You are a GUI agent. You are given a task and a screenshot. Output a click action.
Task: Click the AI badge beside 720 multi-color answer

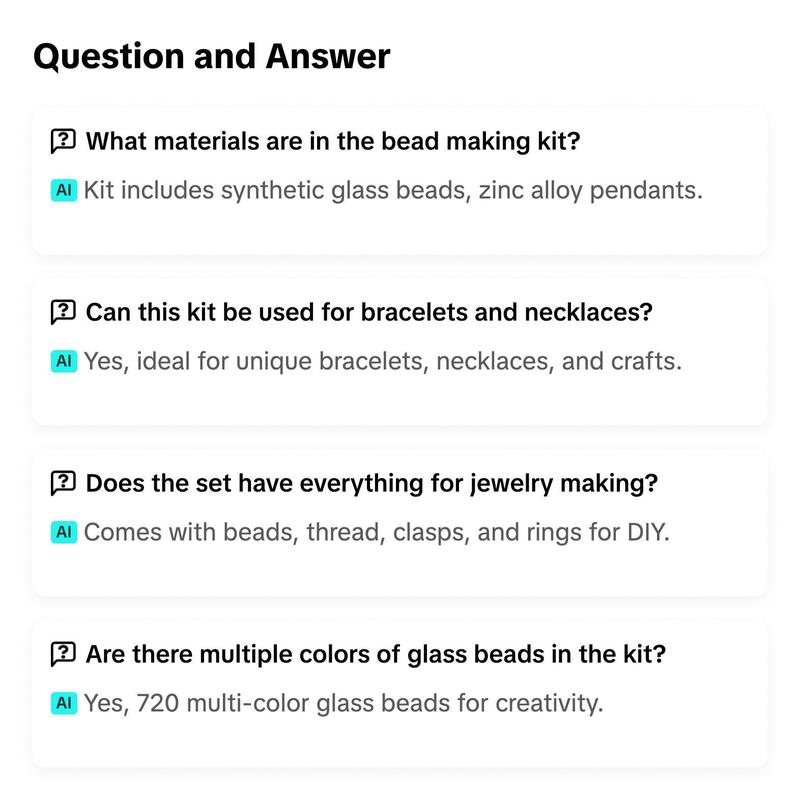click(x=64, y=703)
